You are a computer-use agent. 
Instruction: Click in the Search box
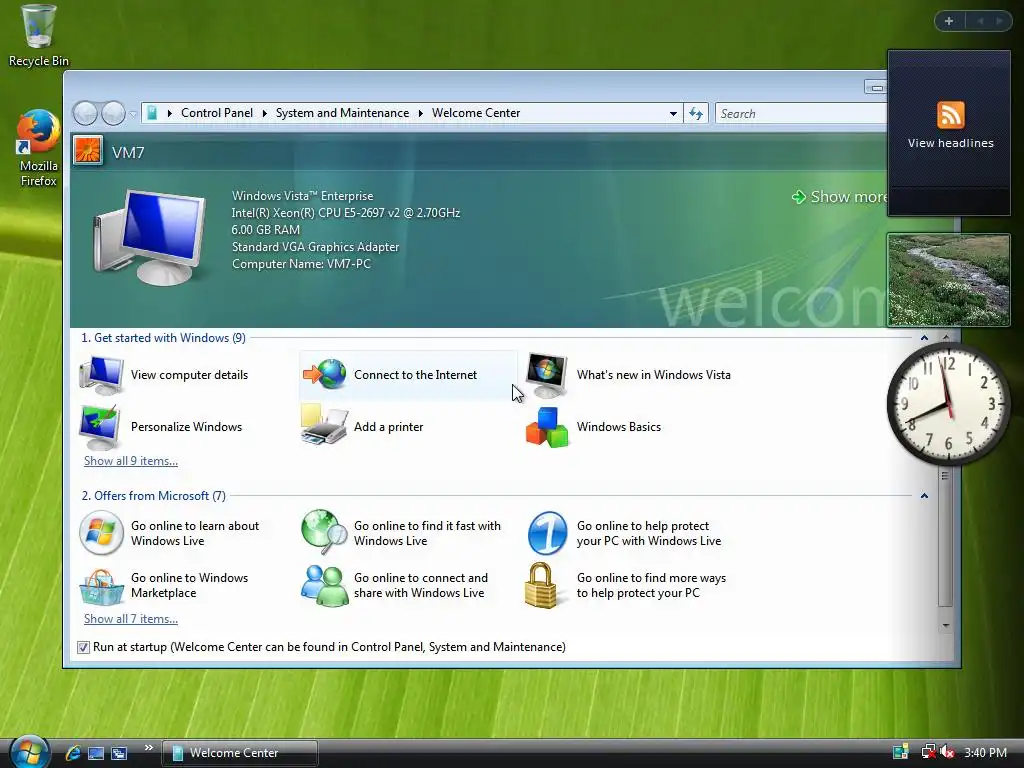801,114
